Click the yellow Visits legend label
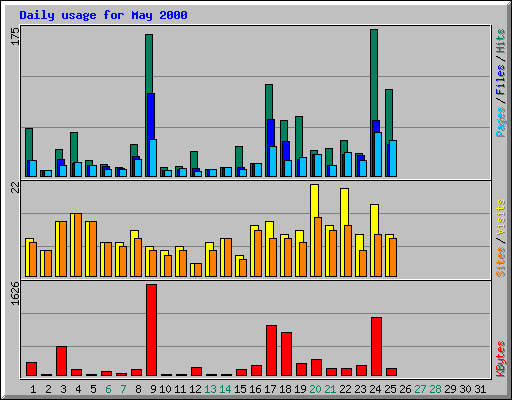This screenshot has height=400, width=512. [501, 217]
